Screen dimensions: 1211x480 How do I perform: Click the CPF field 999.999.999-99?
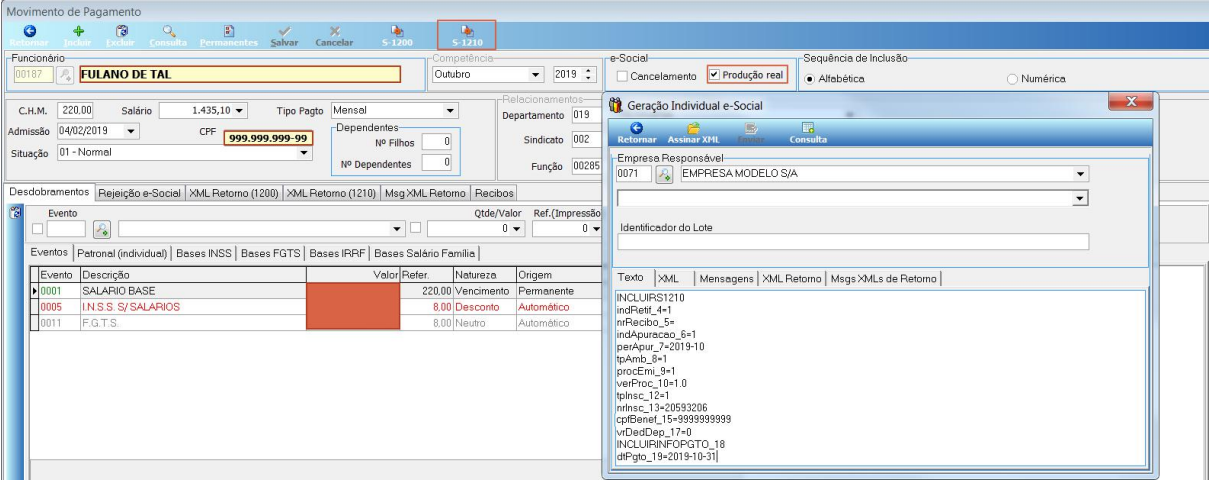[x=267, y=138]
